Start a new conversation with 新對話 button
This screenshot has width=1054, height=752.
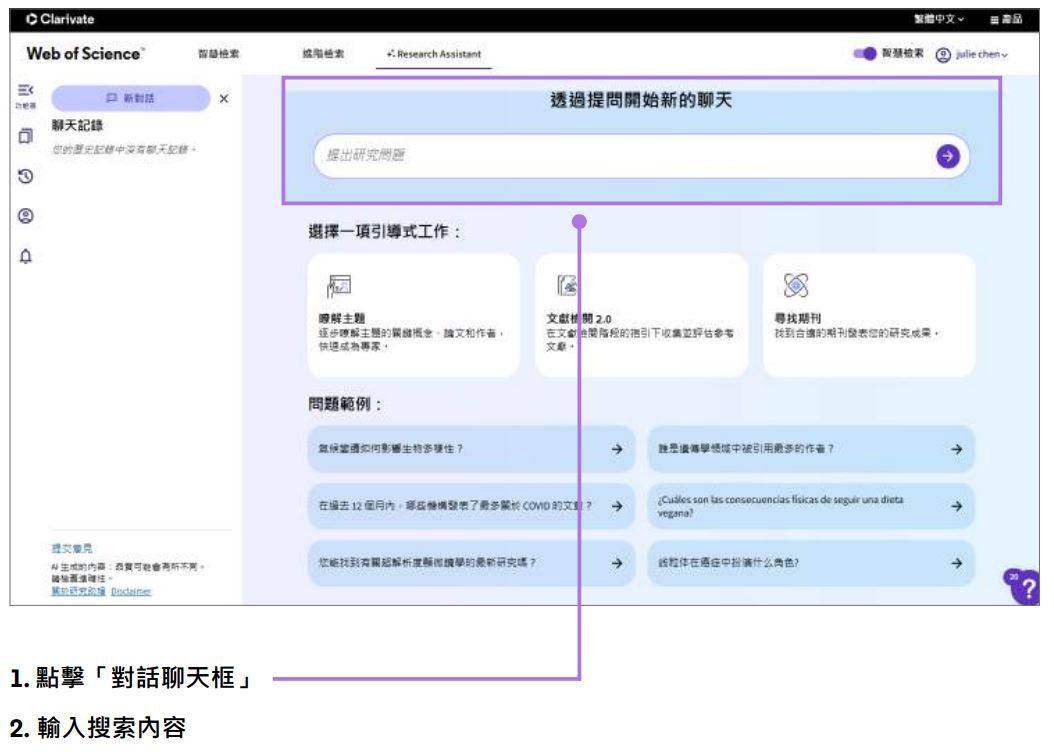click(x=130, y=98)
